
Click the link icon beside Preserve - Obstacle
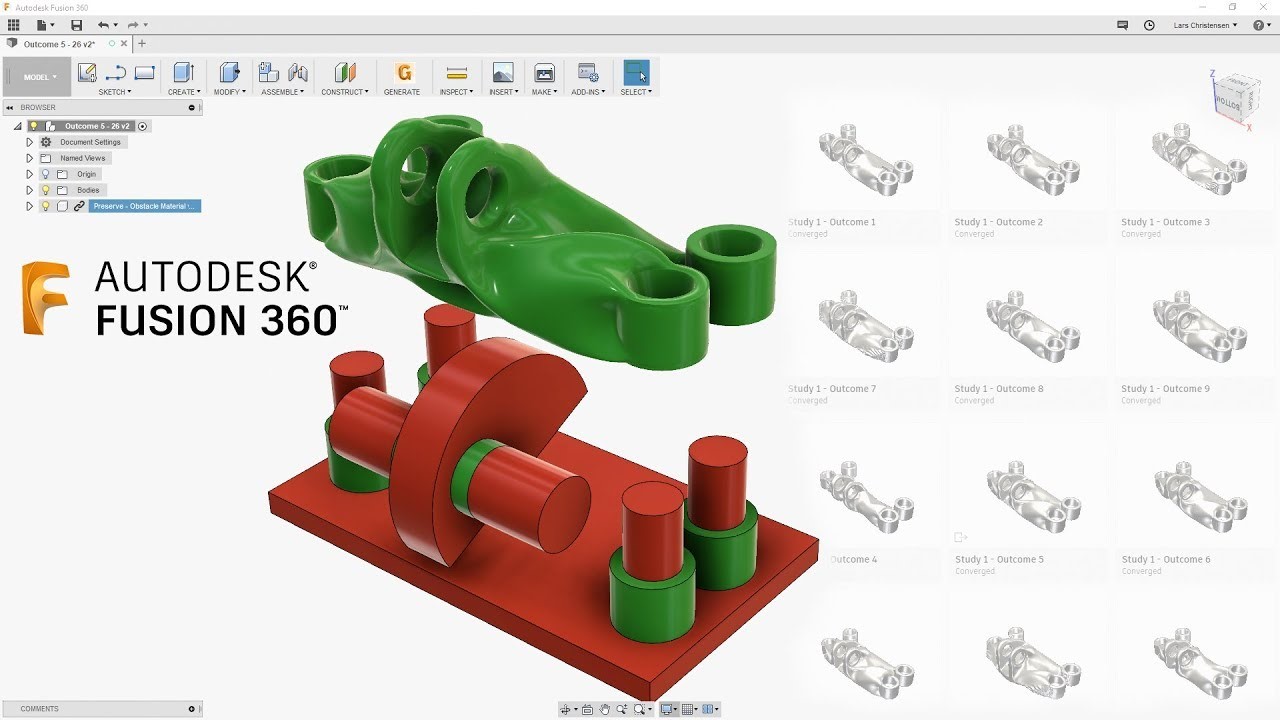tap(79, 206)
